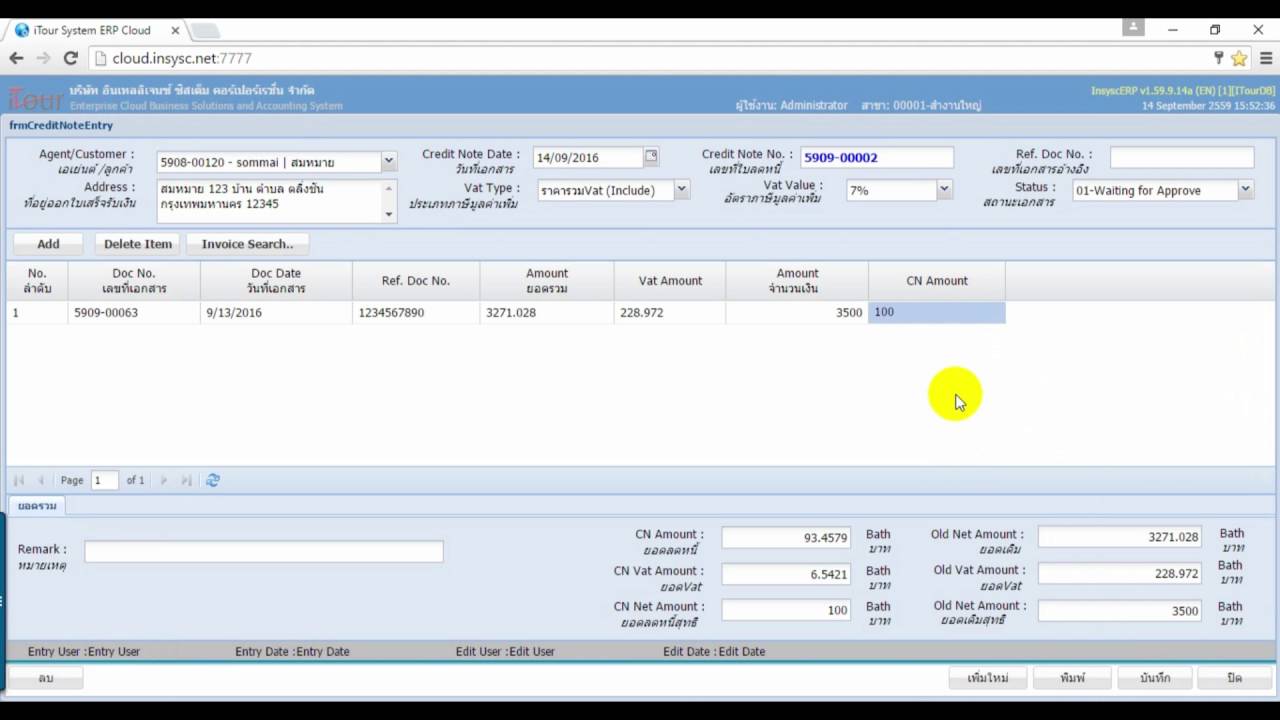Click the Vat Amount column header
1280x720 pixels.
tap(670, 281)
